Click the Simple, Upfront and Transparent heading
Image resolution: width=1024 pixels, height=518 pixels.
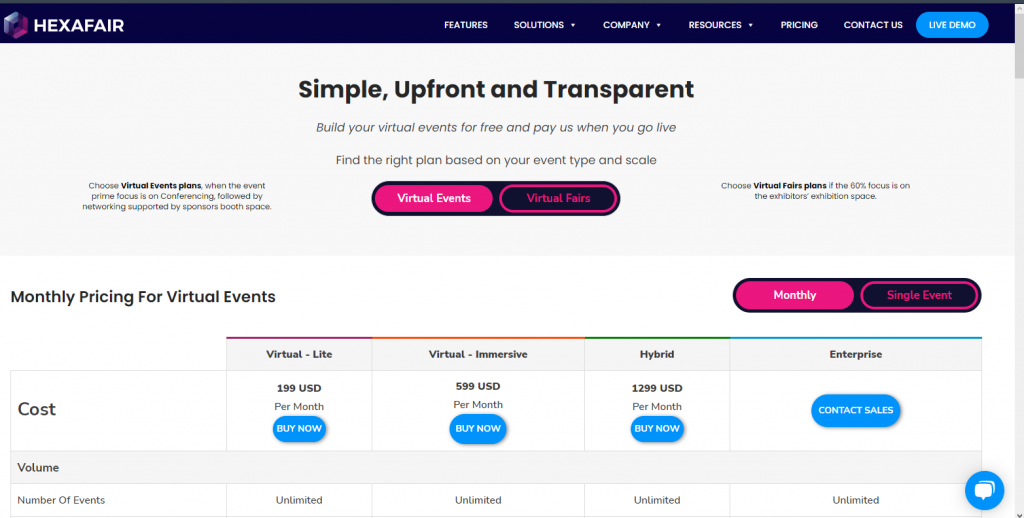click(x=496, y=89)
